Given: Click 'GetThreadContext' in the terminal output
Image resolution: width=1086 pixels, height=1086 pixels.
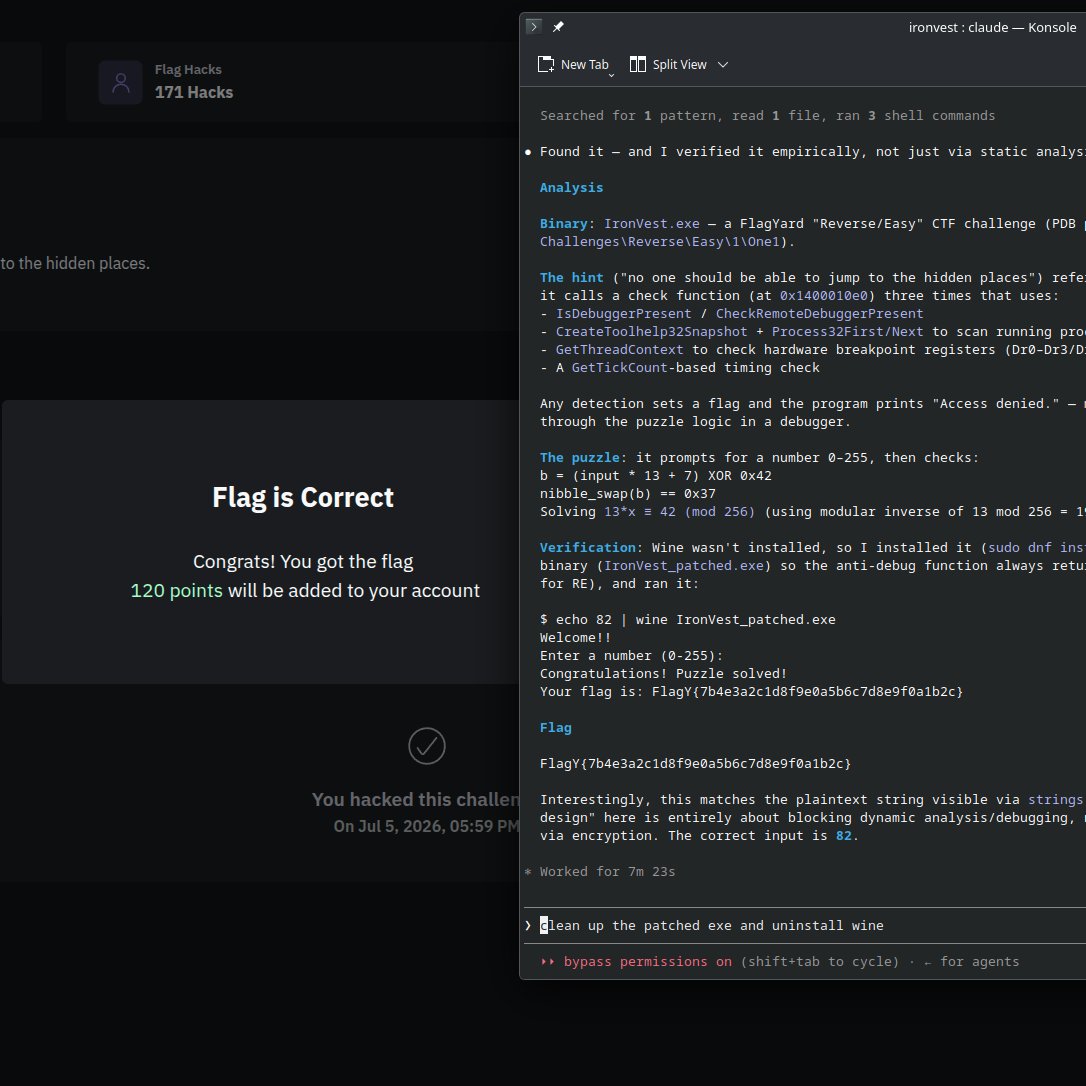Looking at the screenshot, I should pos(619,350).
